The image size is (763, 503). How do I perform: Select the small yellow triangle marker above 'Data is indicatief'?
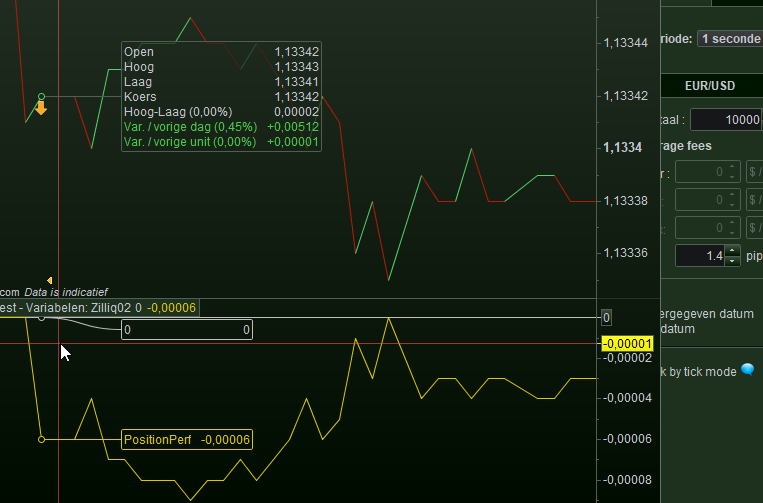pos(50,280)
